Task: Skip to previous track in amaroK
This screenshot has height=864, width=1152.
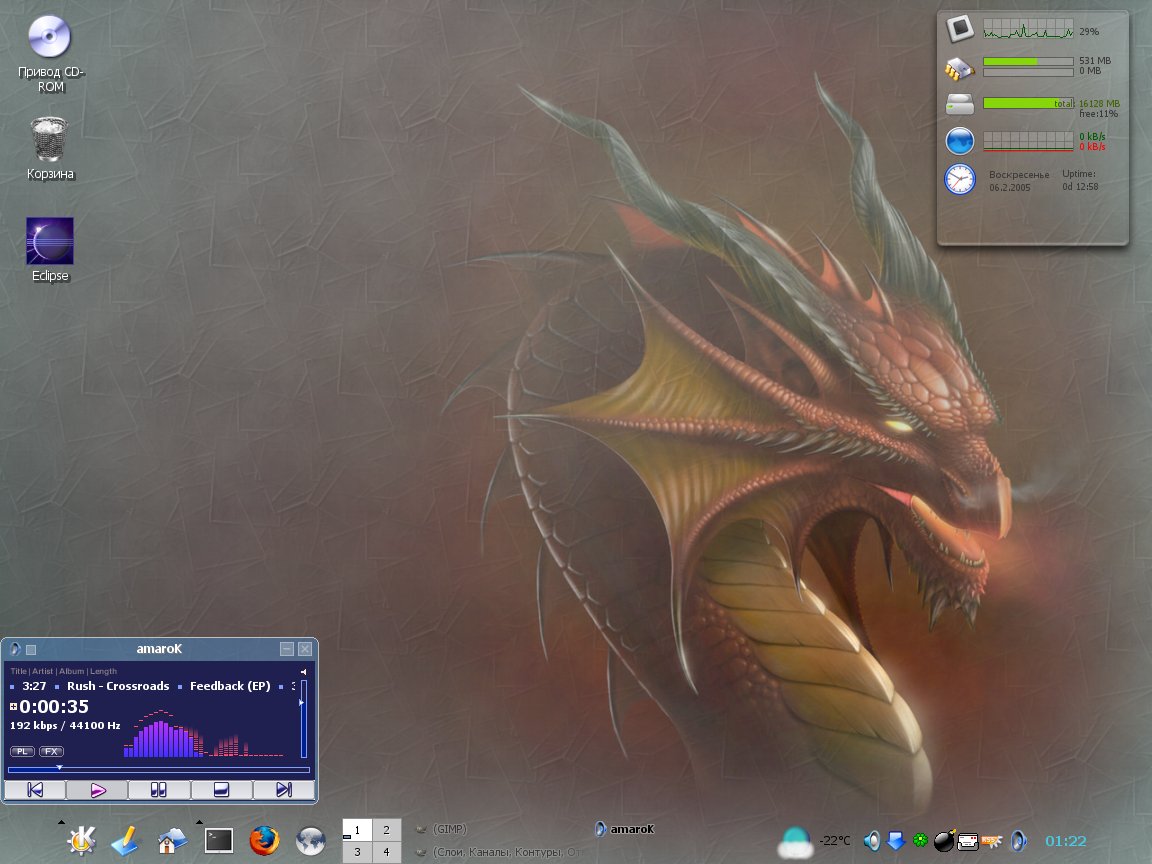Action: coord(35,790)
